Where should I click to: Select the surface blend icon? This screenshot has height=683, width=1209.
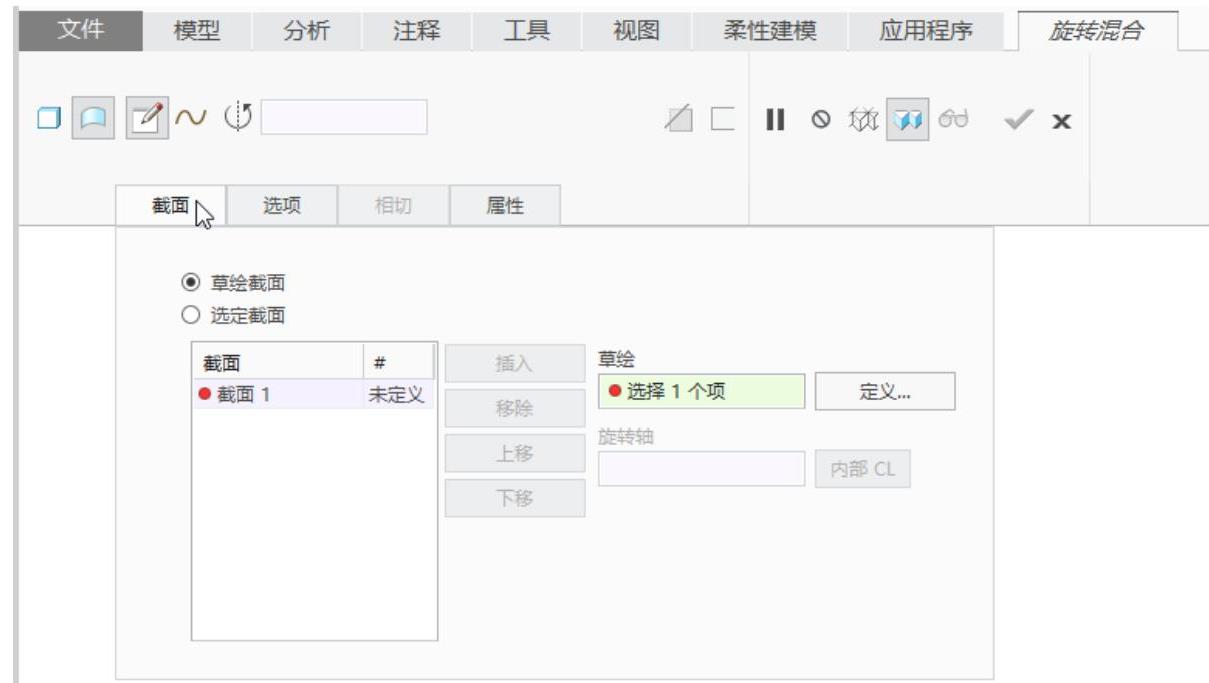(93, 118)
